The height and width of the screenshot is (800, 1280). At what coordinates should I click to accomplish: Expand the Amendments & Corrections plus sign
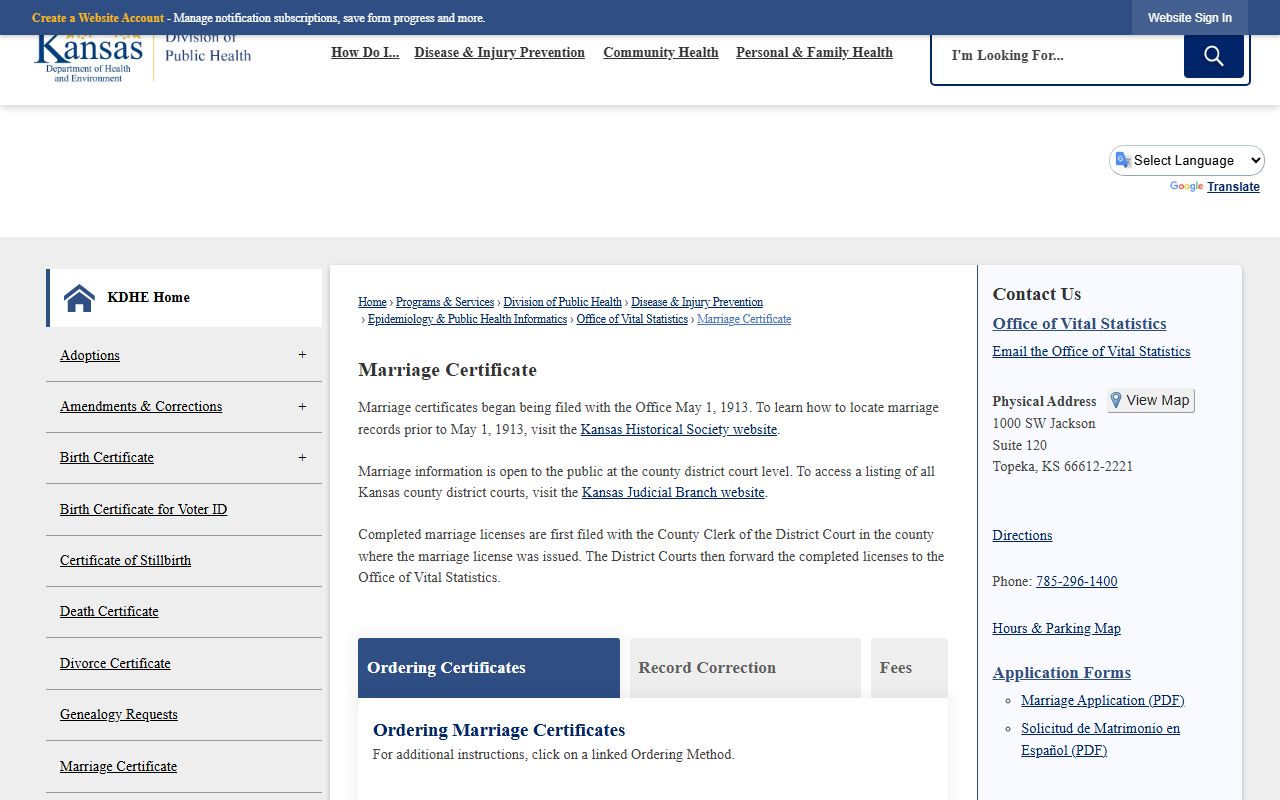(x=302, y=406)
